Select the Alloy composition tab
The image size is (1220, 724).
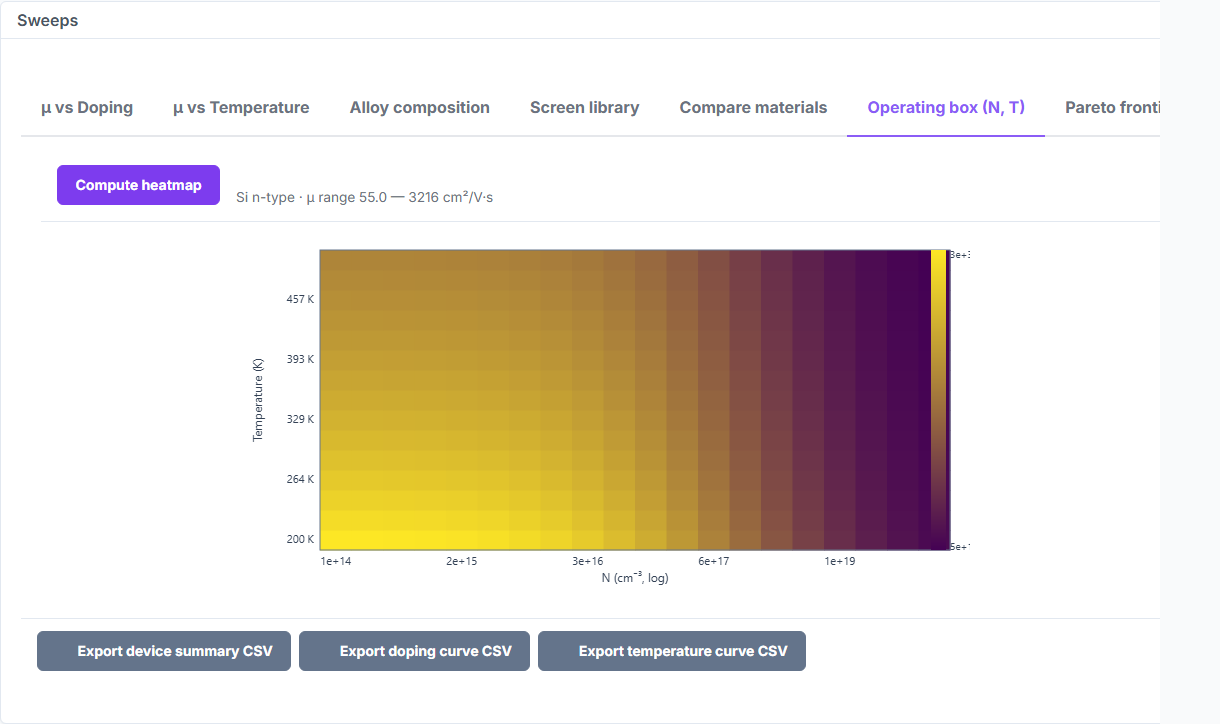[x=420, y=107]
